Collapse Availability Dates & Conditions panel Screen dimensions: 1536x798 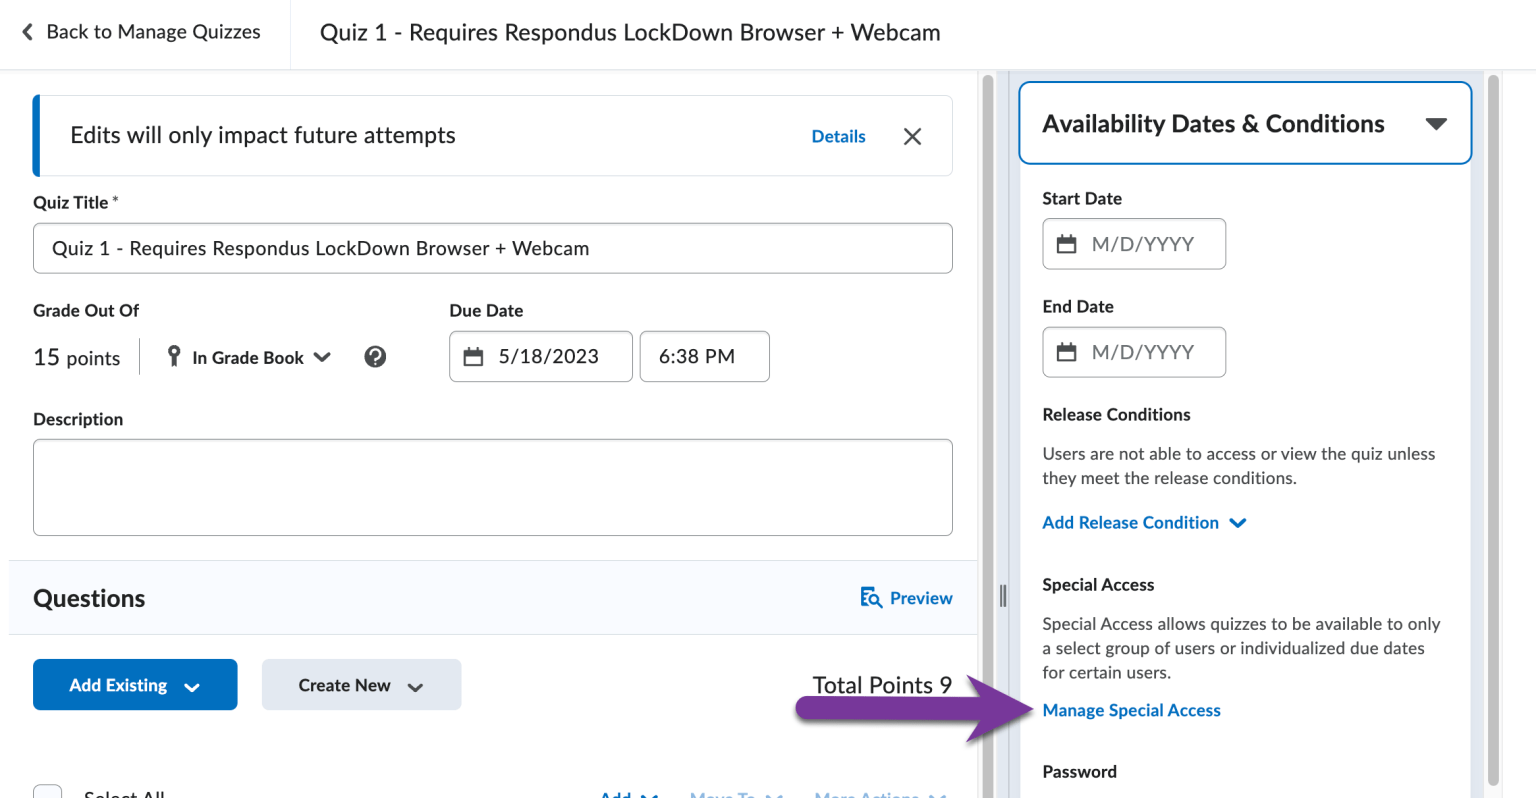1436,124
